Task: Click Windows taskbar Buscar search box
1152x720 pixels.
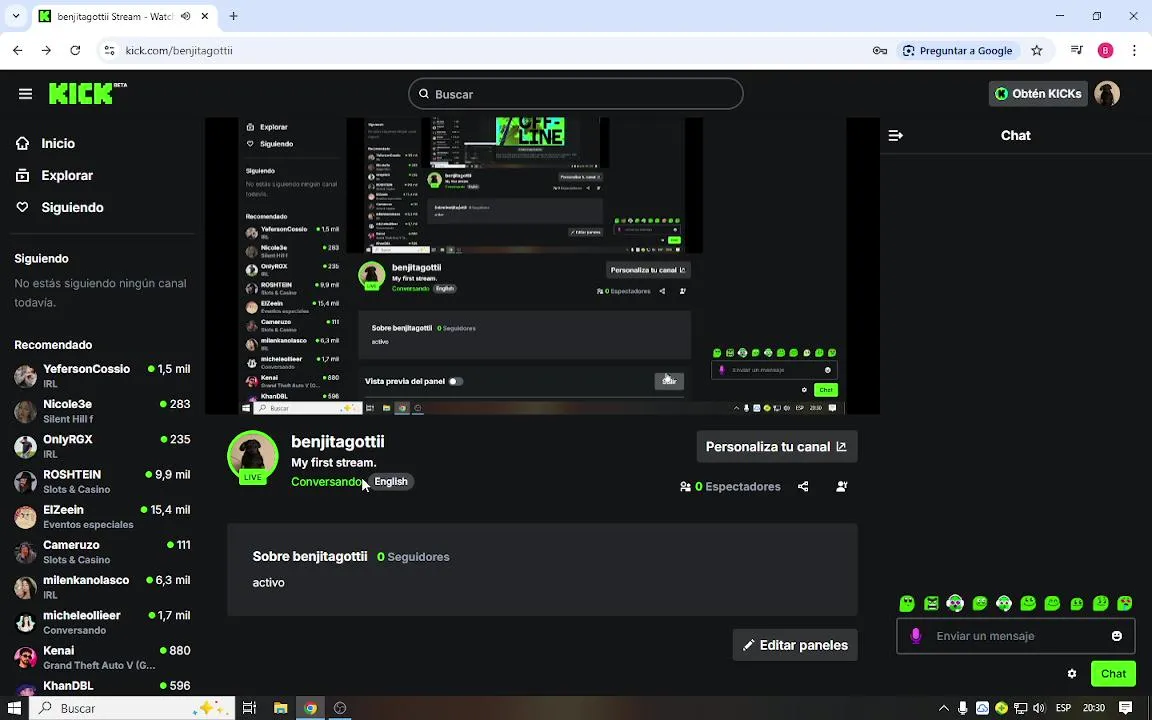Action: 132,708
